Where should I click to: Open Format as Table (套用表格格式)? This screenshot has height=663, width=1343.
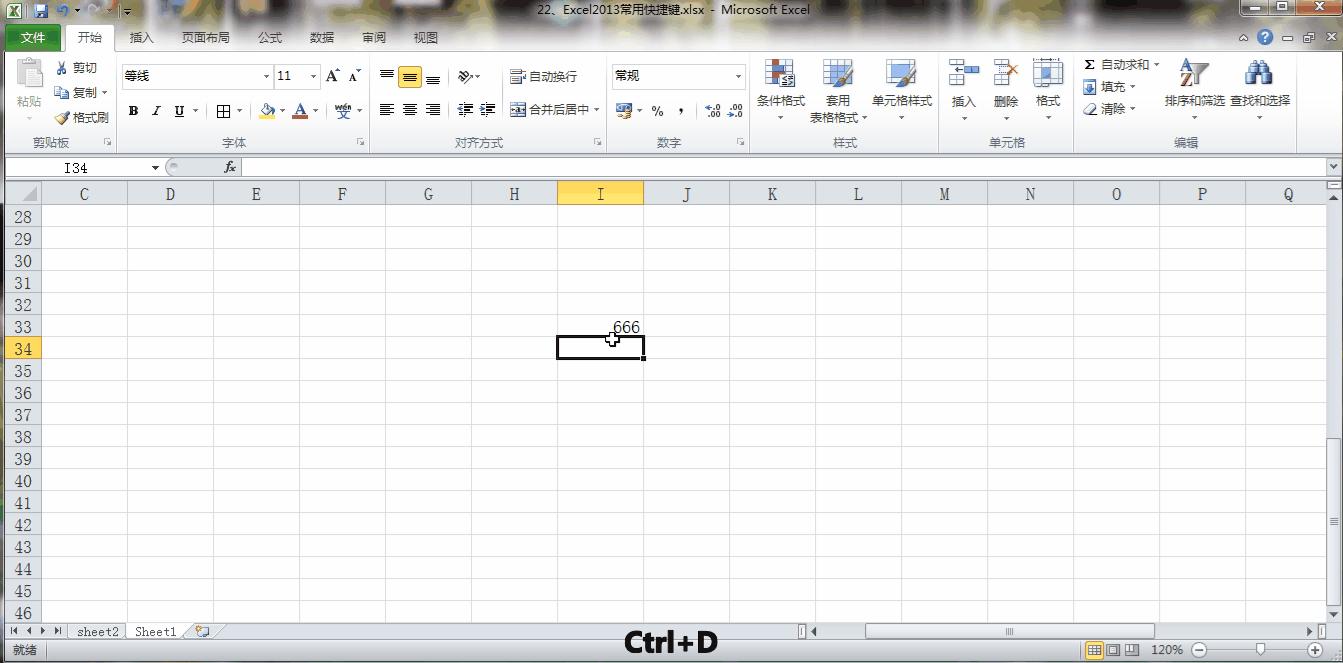tap(838, 89)
